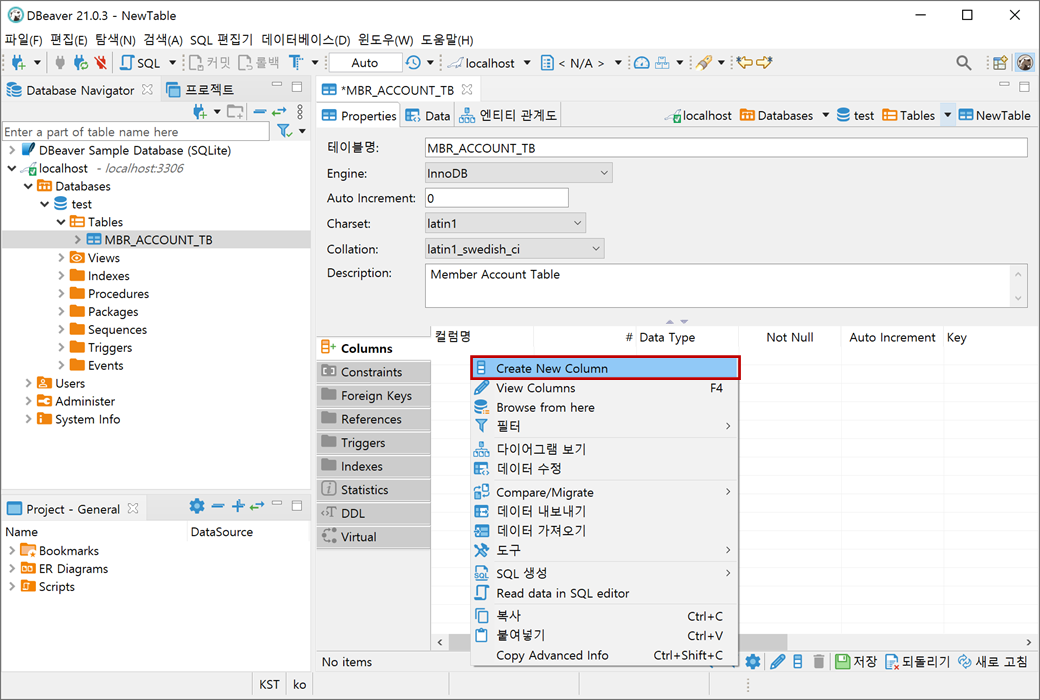Viewport: 1040px width, 700px height.
Task: Click the 커밋 (commit) toolbar icon
Action: coord(205,62)
